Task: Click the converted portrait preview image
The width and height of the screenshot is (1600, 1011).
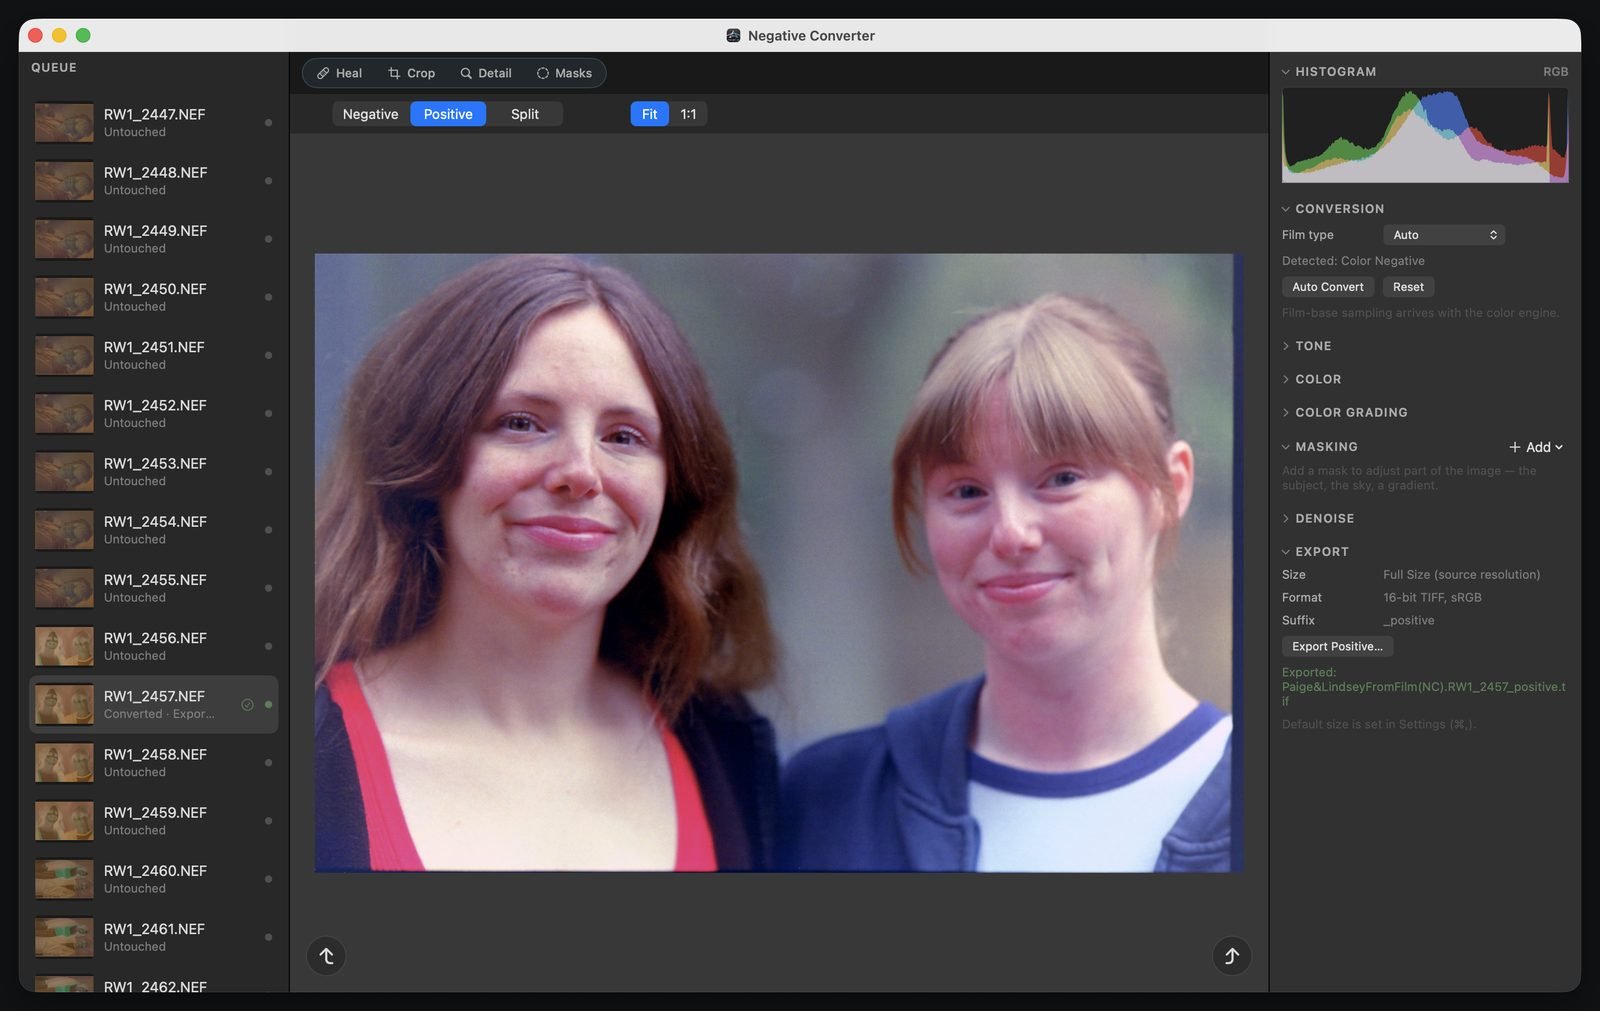Action: [x=778, y=563]
